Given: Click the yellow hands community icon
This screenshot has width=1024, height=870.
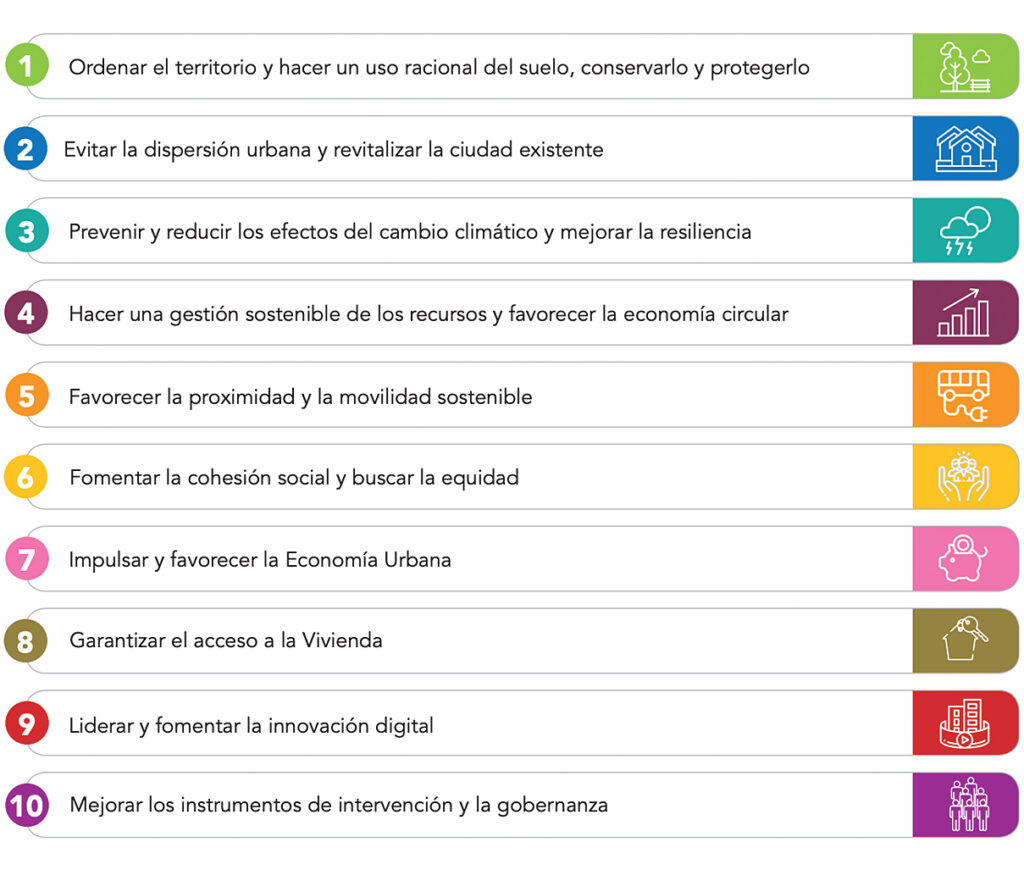Looking at the screenshot, I should pos(964,477).
